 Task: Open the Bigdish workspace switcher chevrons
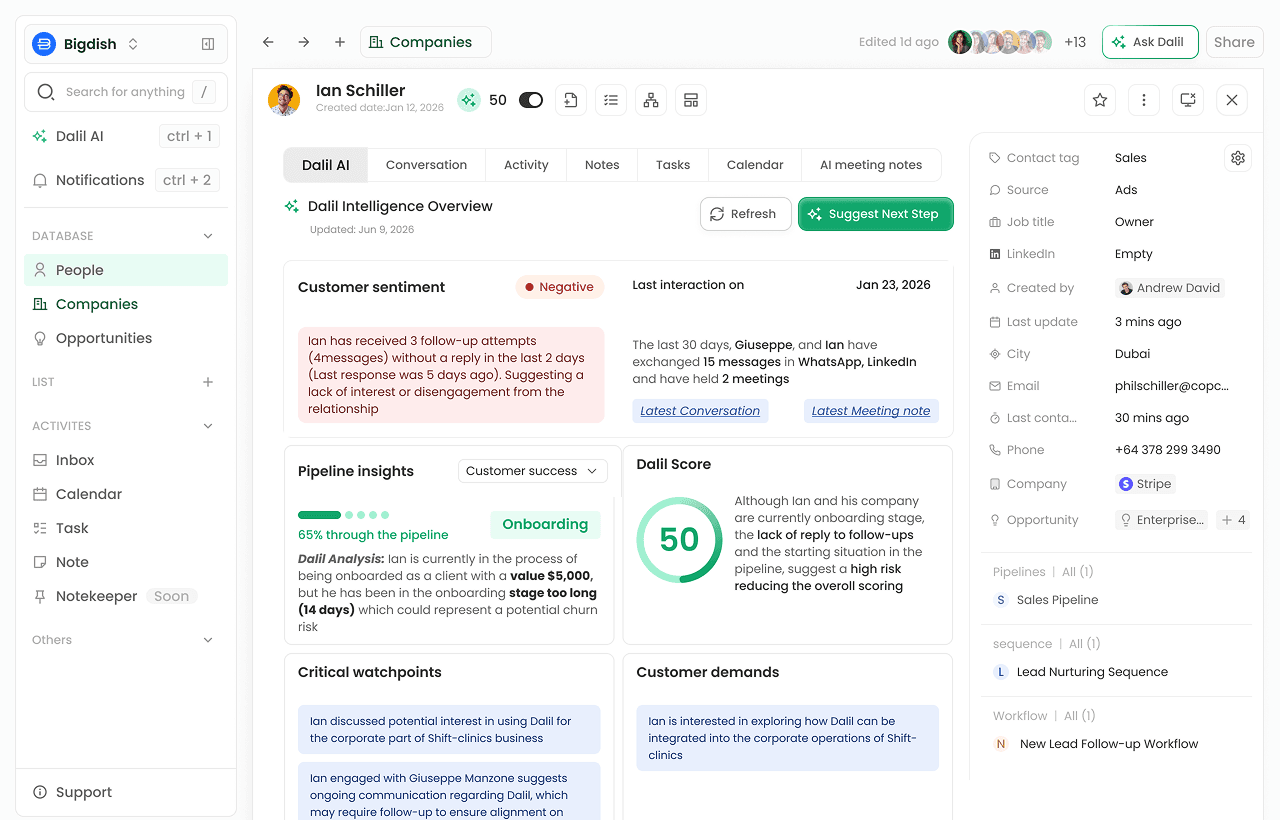pyautogui.click(x=133, y=44)
